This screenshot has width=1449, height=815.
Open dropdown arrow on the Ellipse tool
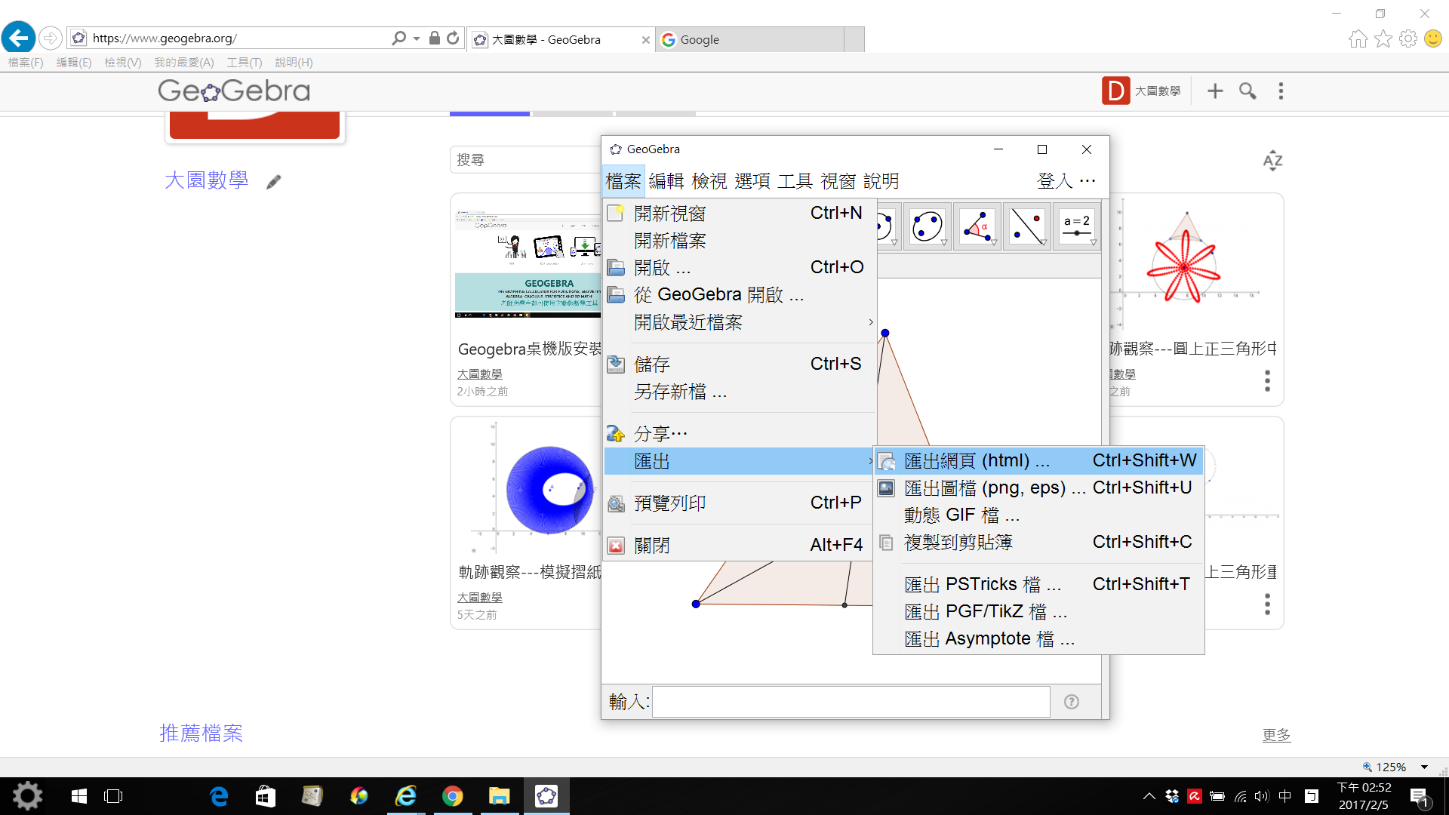tap(944, 243)
